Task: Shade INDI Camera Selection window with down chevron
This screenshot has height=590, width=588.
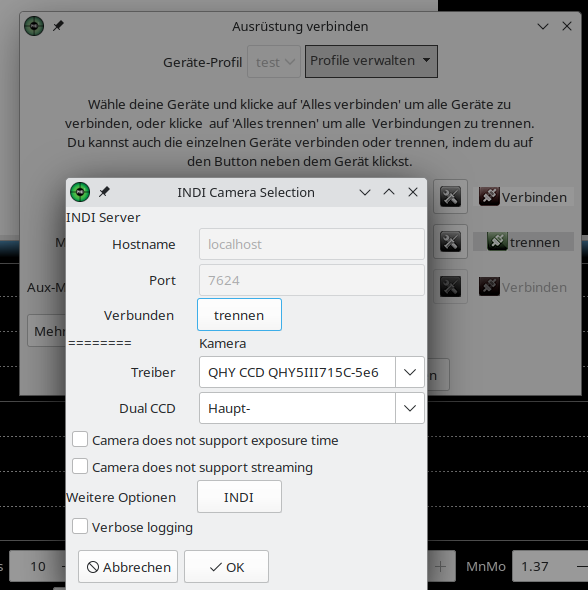Action: pyautogui.click(x=365, y=193)
